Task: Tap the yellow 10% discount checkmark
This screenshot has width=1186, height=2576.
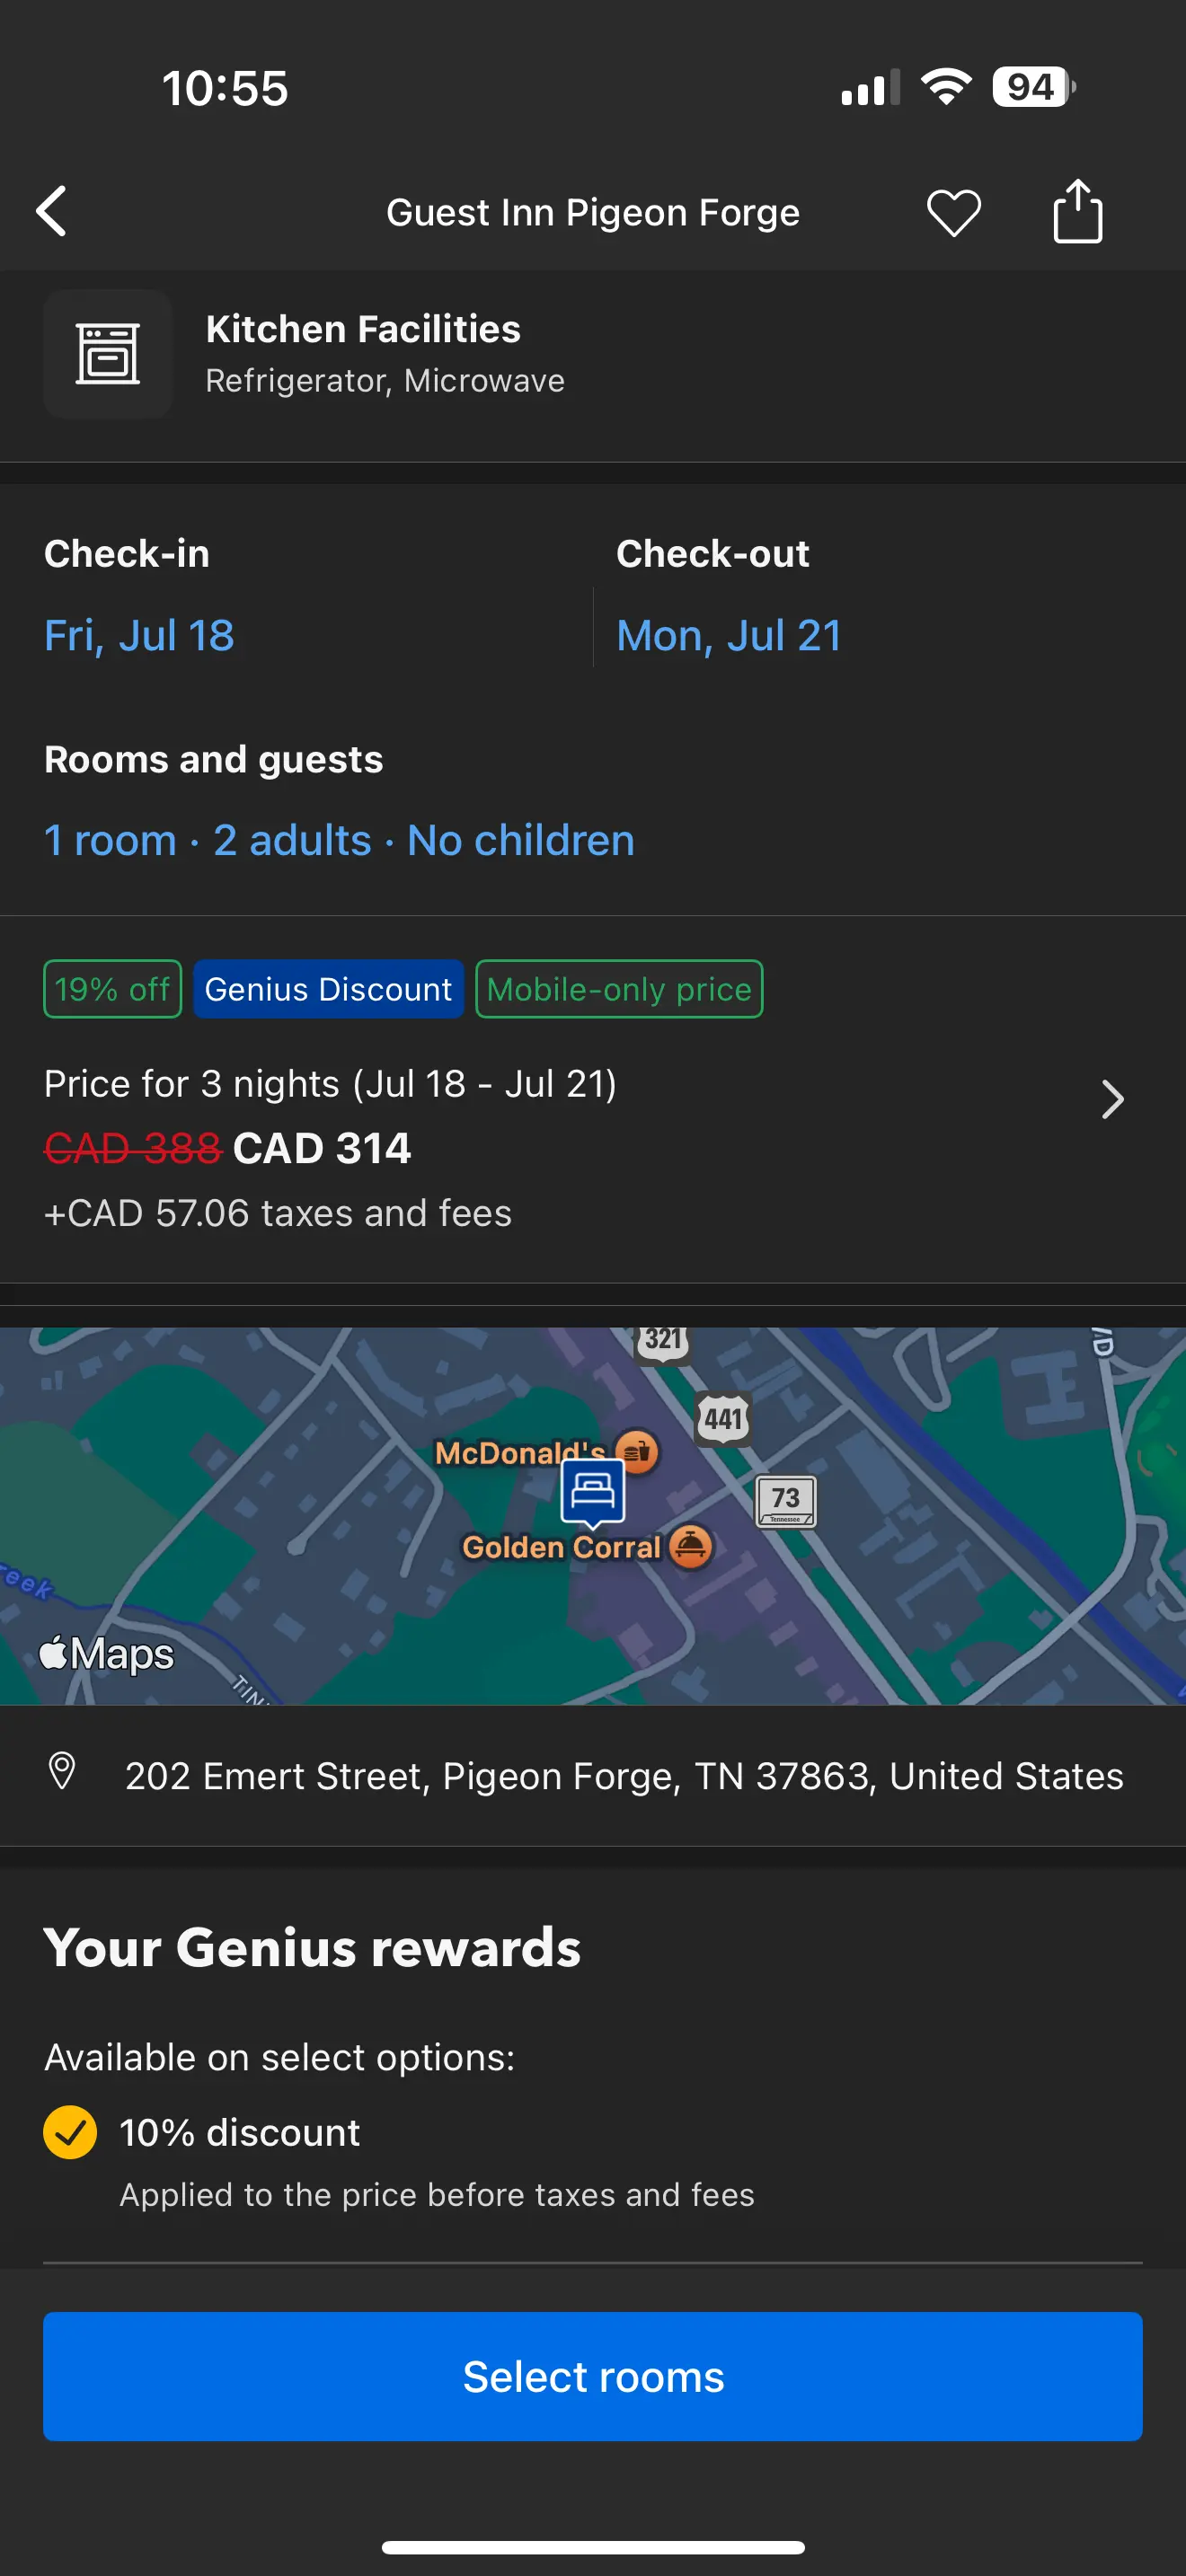Action: pyautogui.click(x=70, y=2132)
